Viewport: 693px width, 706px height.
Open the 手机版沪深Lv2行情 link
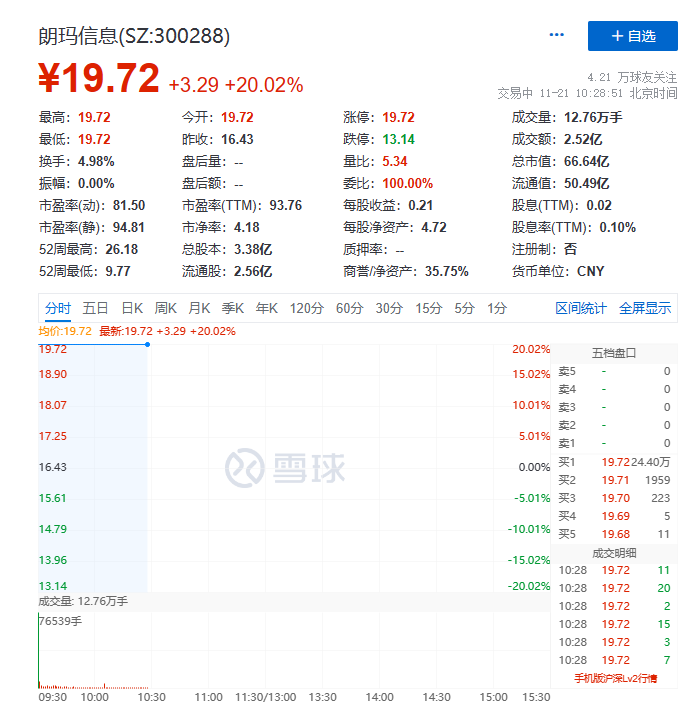tap(616, 679)
